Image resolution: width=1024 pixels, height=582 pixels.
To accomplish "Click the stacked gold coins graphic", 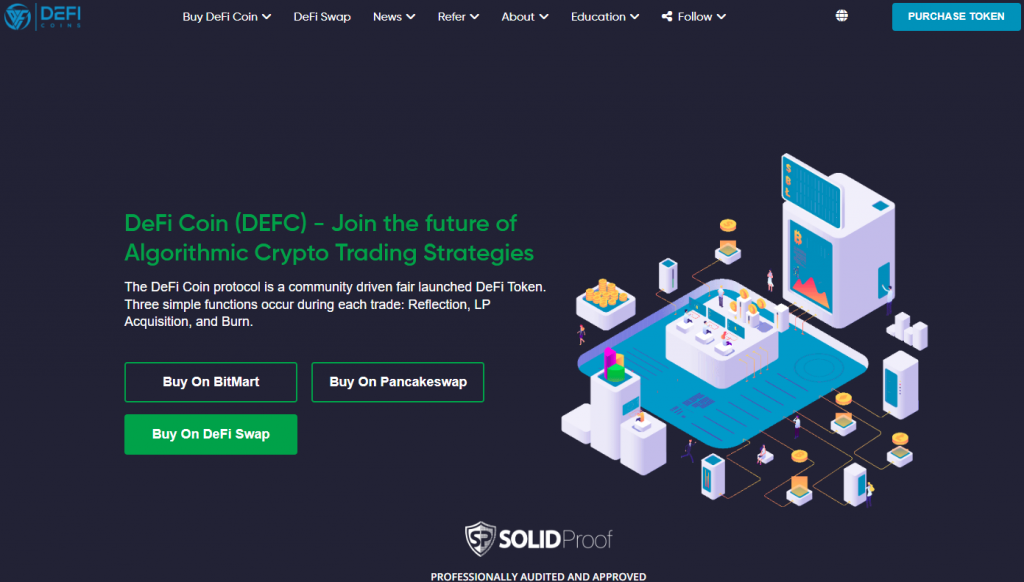I will click(x=605, y=293).
